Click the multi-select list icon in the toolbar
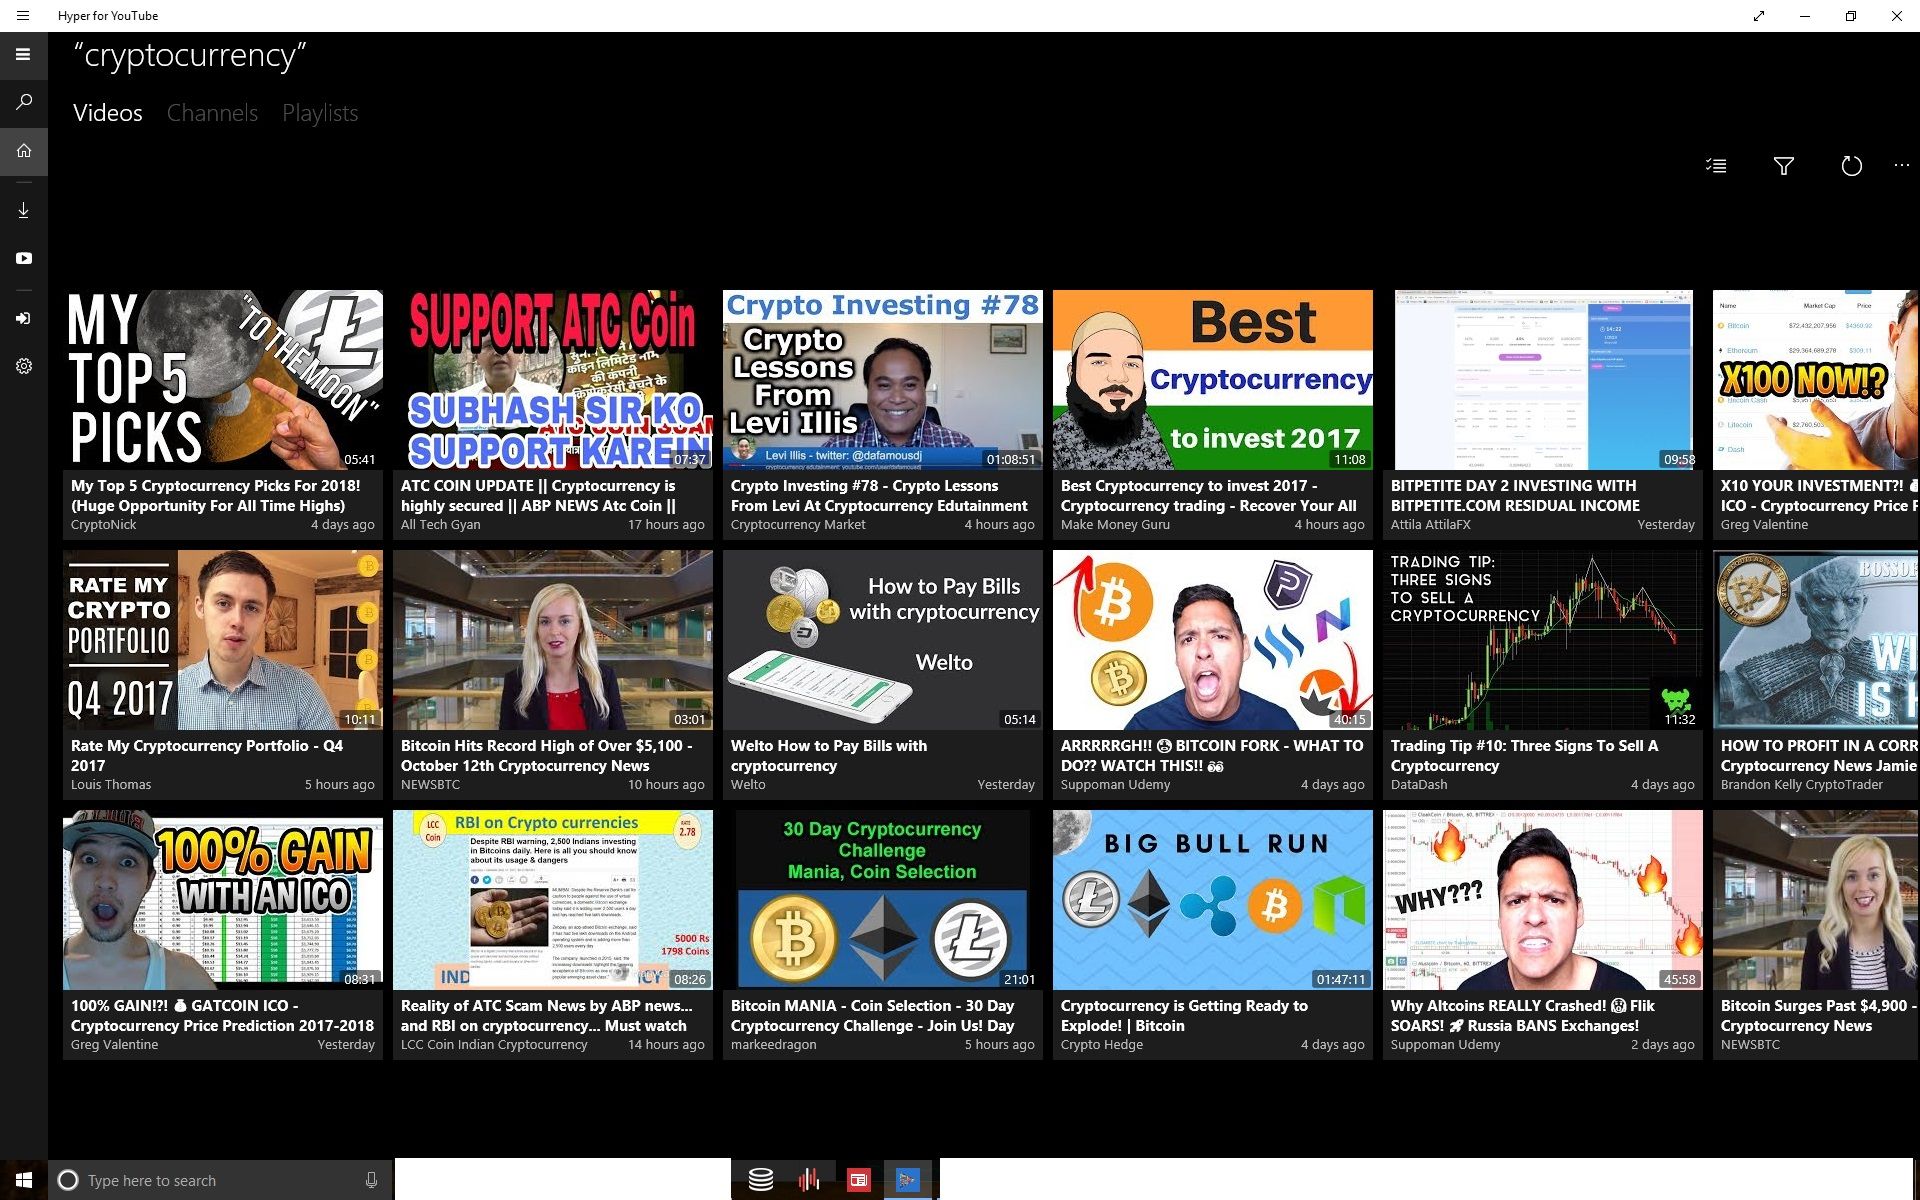Screen dimensions: 1920x1200 coord(1716,166)
